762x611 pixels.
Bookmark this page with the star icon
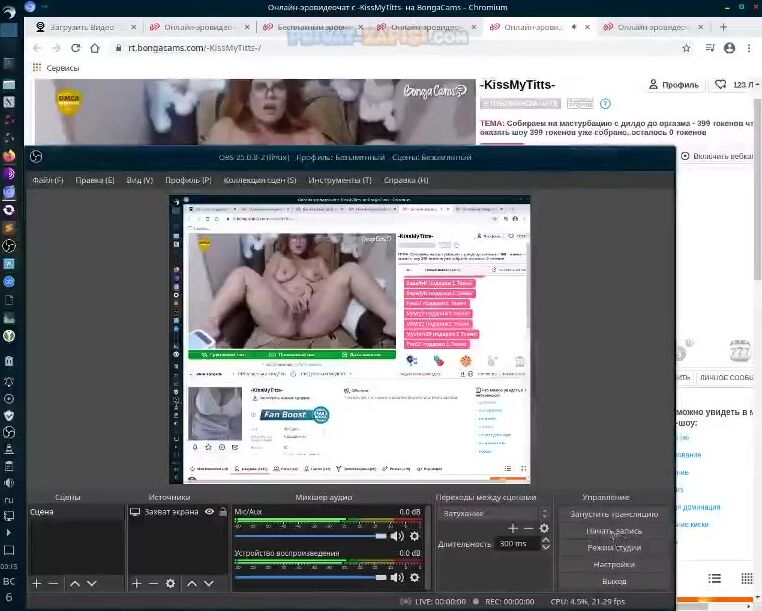pos(686,48)
